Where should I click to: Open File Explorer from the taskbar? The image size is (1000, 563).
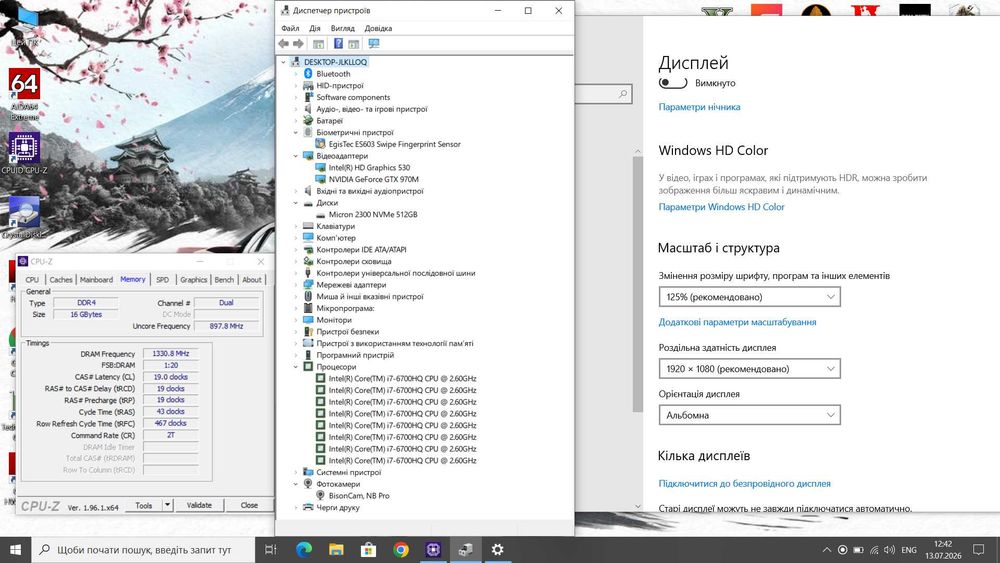[x=336, y=550]
